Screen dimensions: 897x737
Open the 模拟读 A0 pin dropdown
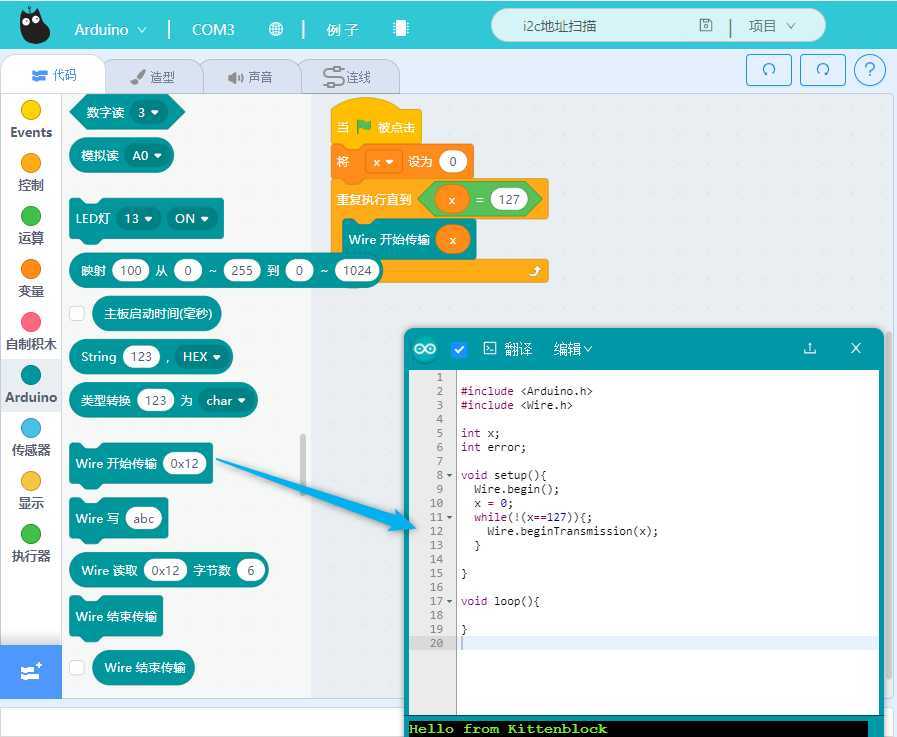pyautogui.click(x=146, y=156)
